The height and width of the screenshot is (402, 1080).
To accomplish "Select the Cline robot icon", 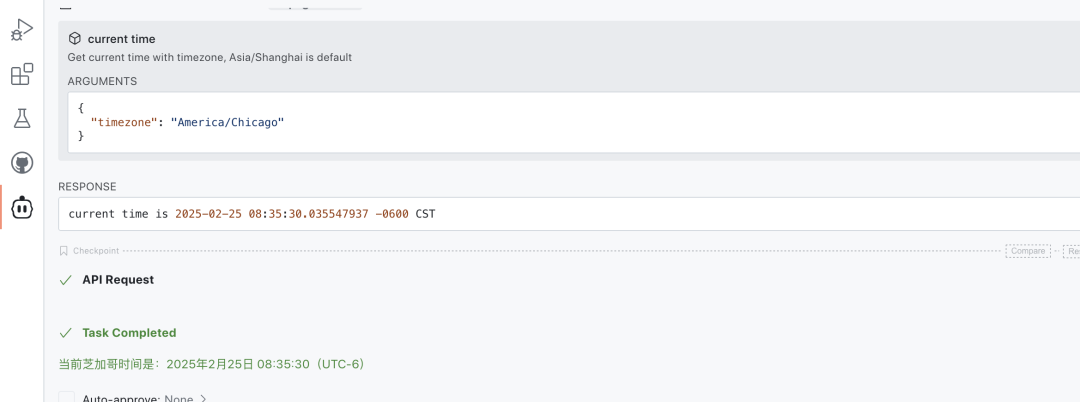I will point(21,207).
